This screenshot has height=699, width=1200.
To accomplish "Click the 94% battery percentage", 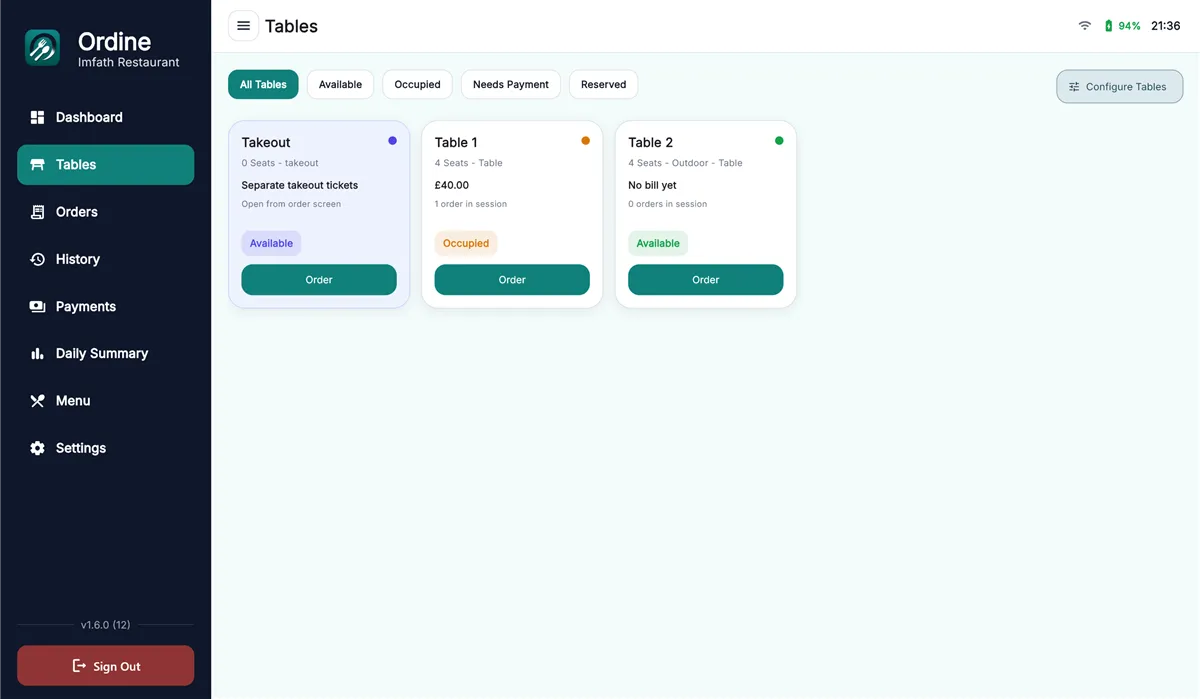I will click(1129, 26).
